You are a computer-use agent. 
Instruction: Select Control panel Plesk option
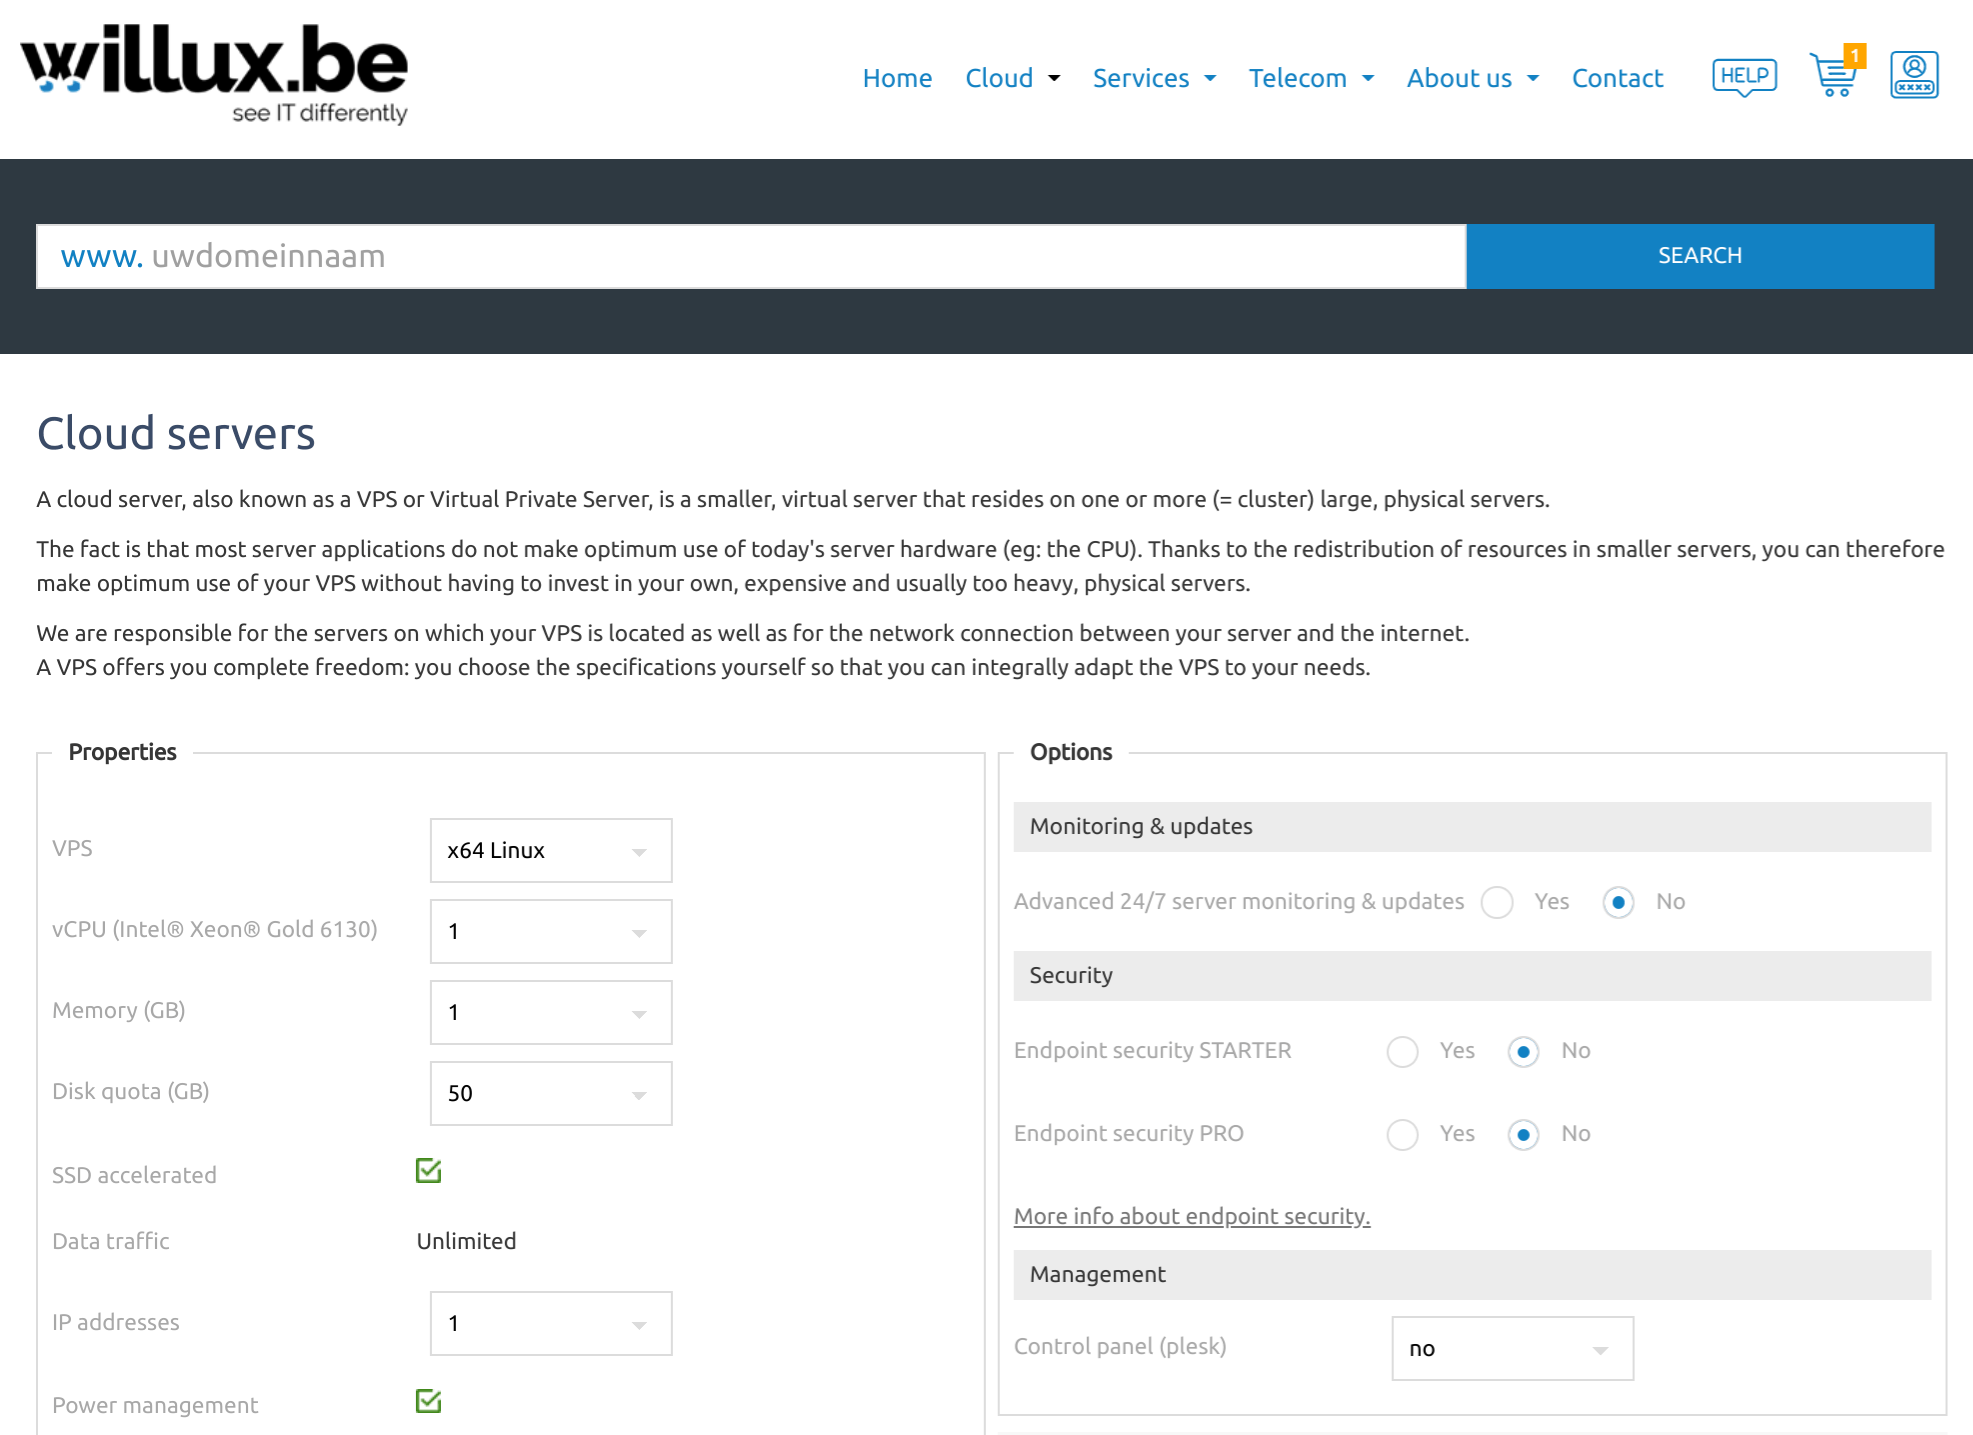[1510, 1348]
